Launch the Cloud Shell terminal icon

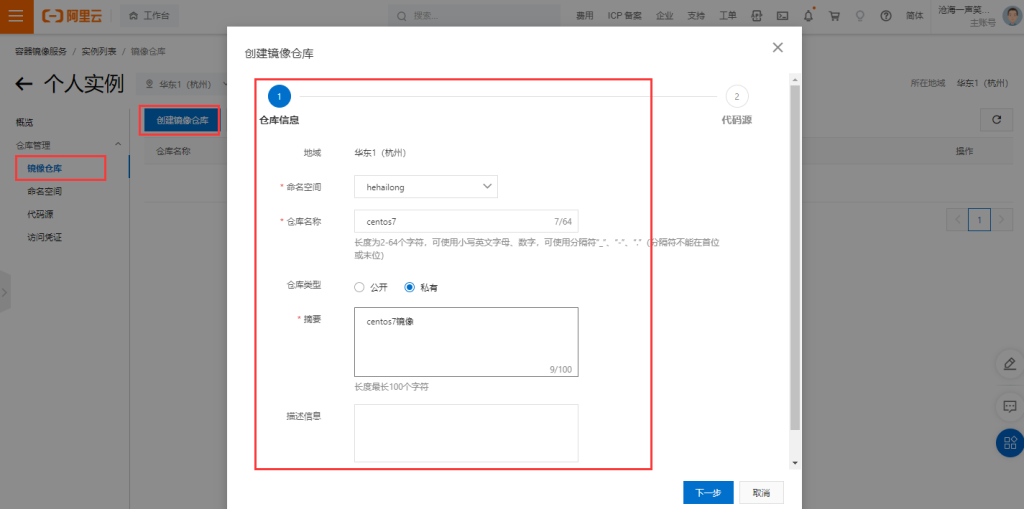[782, 16]
